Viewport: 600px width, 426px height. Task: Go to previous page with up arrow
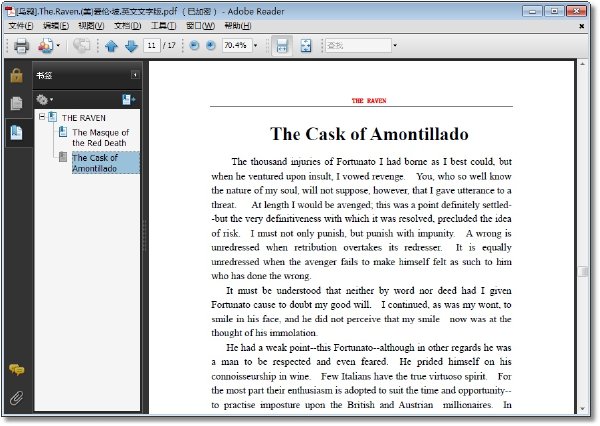[111, 46]
